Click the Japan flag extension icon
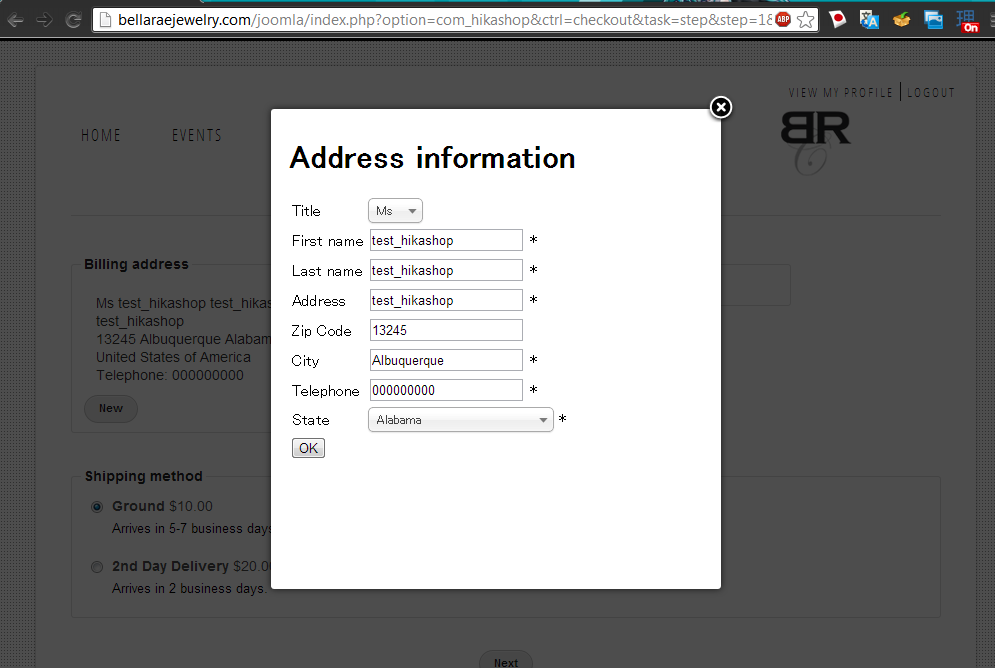Viewport: 995px width, 668px height. (837, 20)
